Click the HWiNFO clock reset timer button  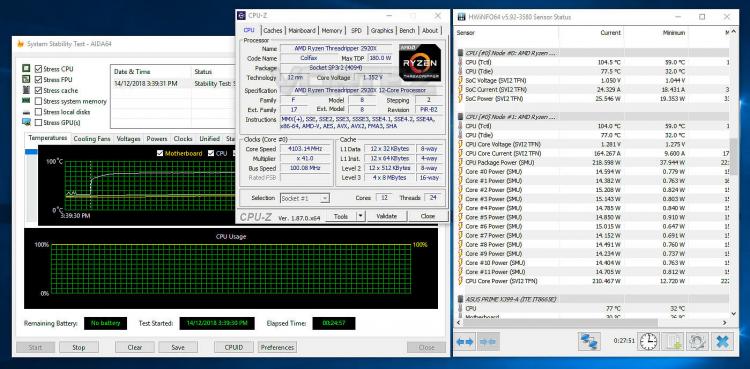(649, 341)
